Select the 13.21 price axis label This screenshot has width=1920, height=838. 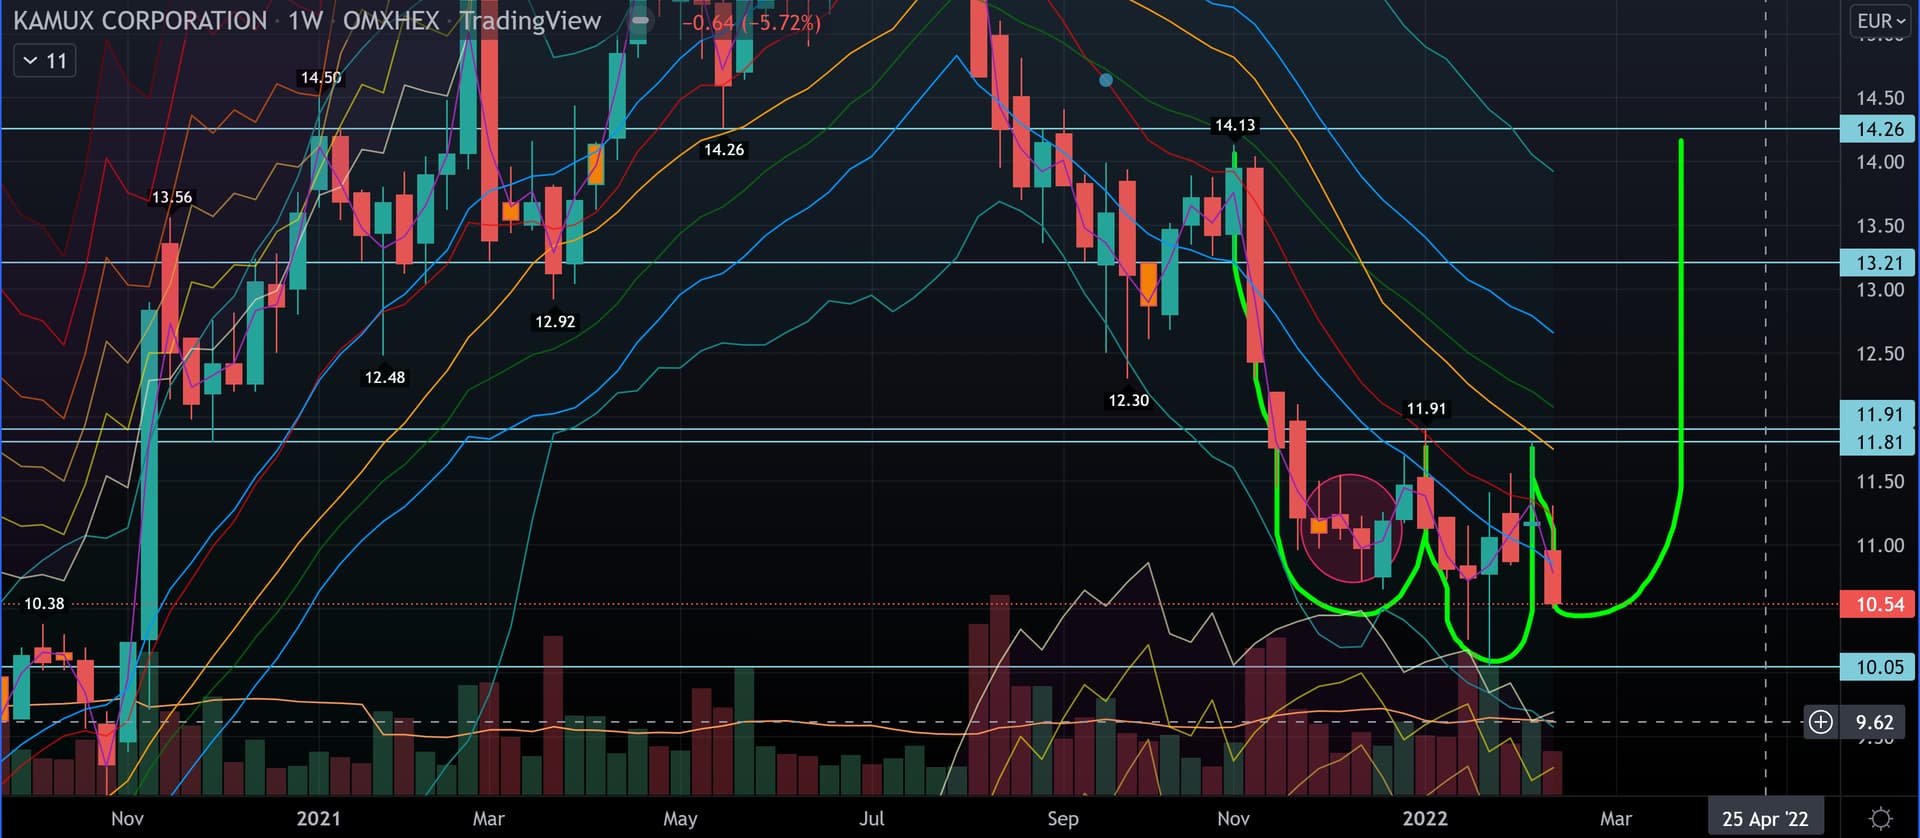click(1879, 263)
